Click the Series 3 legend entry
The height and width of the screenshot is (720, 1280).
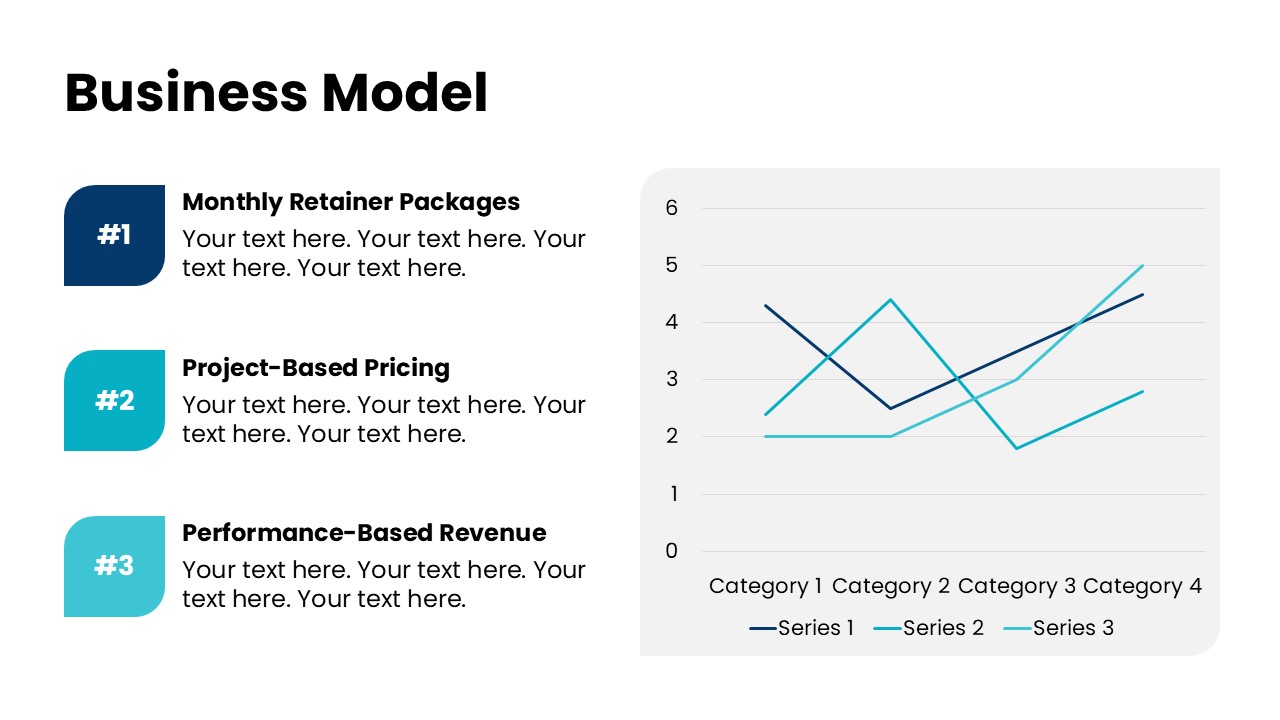point(1059,628)
